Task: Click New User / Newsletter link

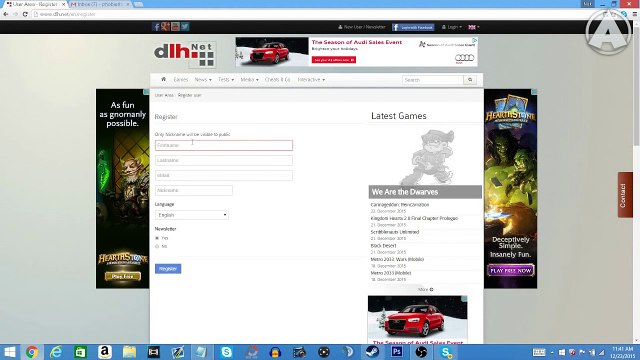Action: 362,27
